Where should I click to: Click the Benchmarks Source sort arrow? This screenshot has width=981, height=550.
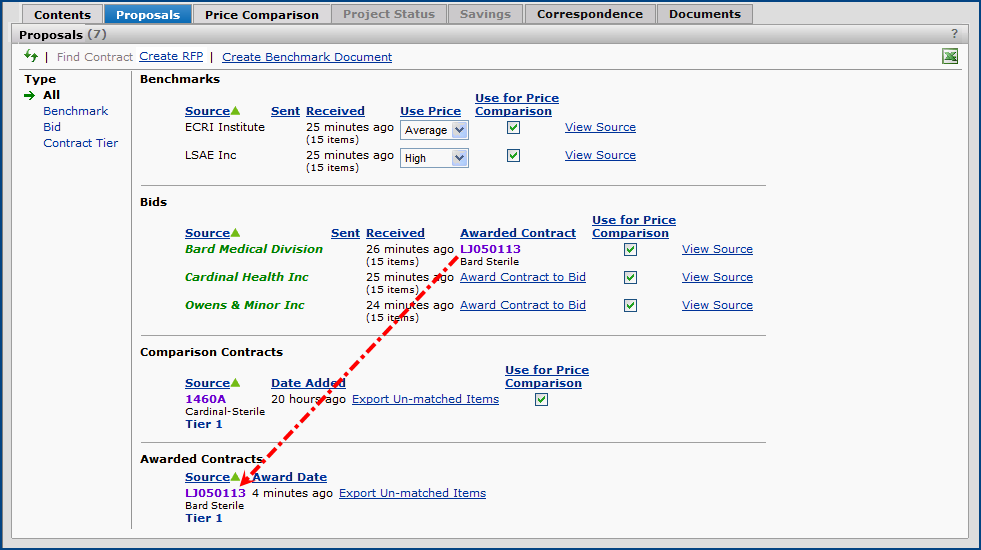(x=236, y=111)
